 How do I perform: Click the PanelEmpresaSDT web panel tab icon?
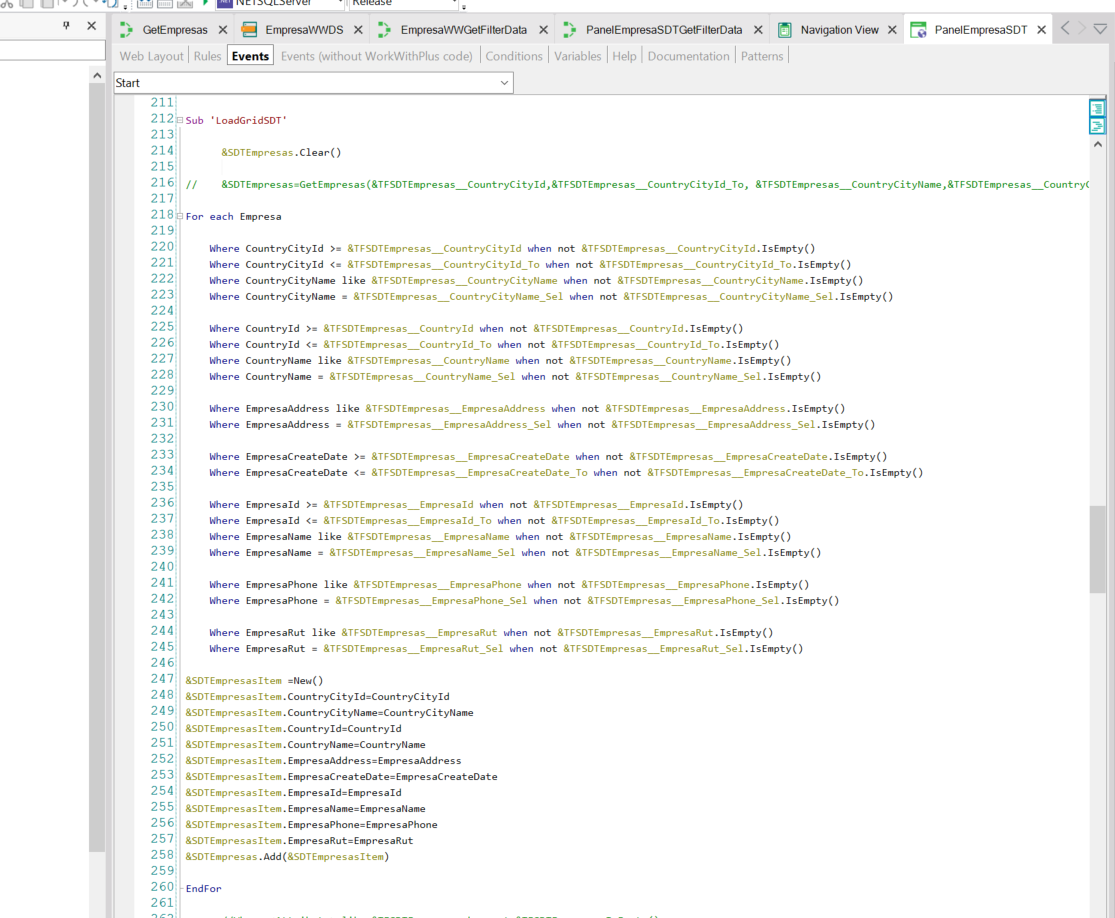pos(918,30)
